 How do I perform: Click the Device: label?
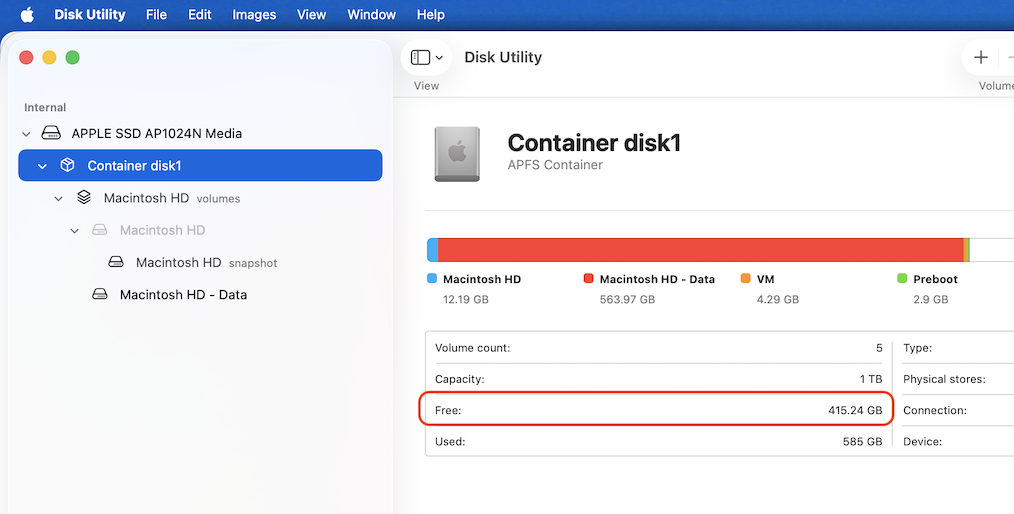[922, 442]
